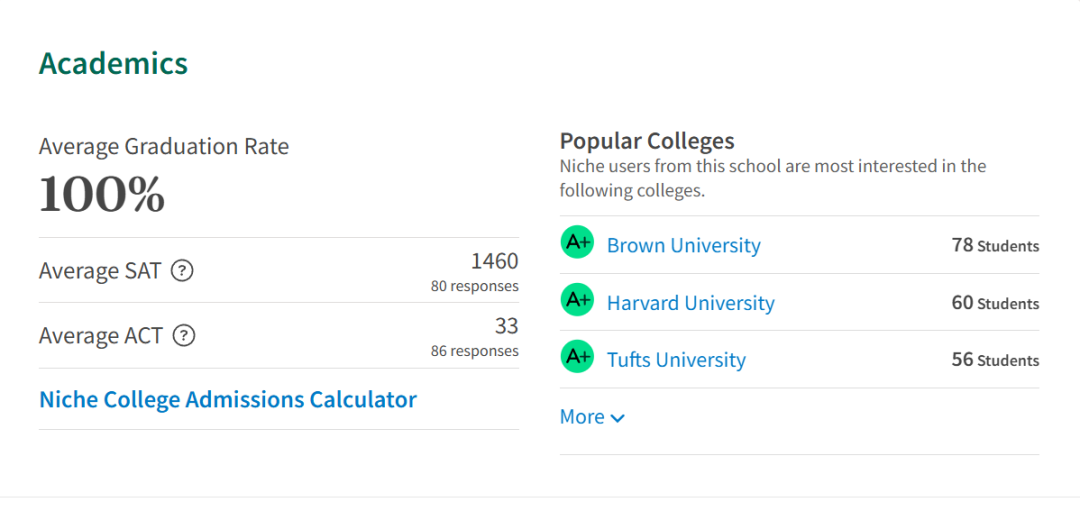This screenshot has width=1080, height=511.
Task: Click the 56 Students count for Tufts
Action: click(995, 360)
